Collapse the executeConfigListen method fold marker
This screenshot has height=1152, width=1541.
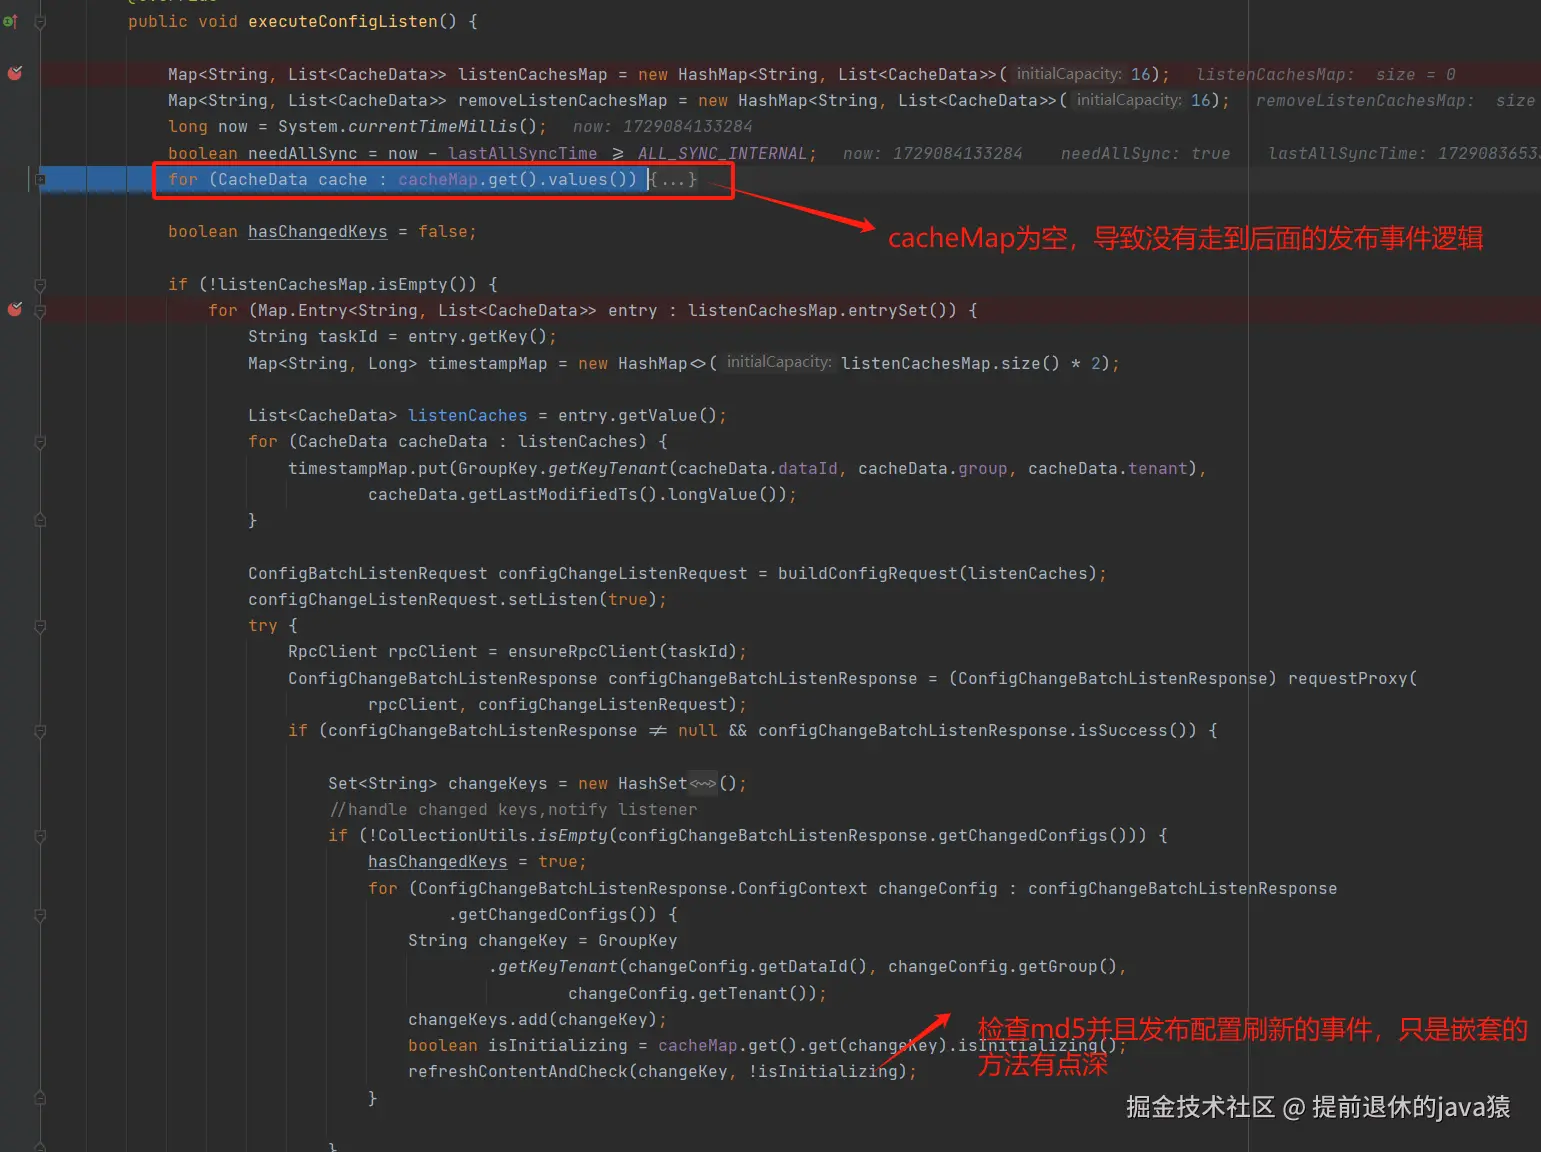[40, 21]
